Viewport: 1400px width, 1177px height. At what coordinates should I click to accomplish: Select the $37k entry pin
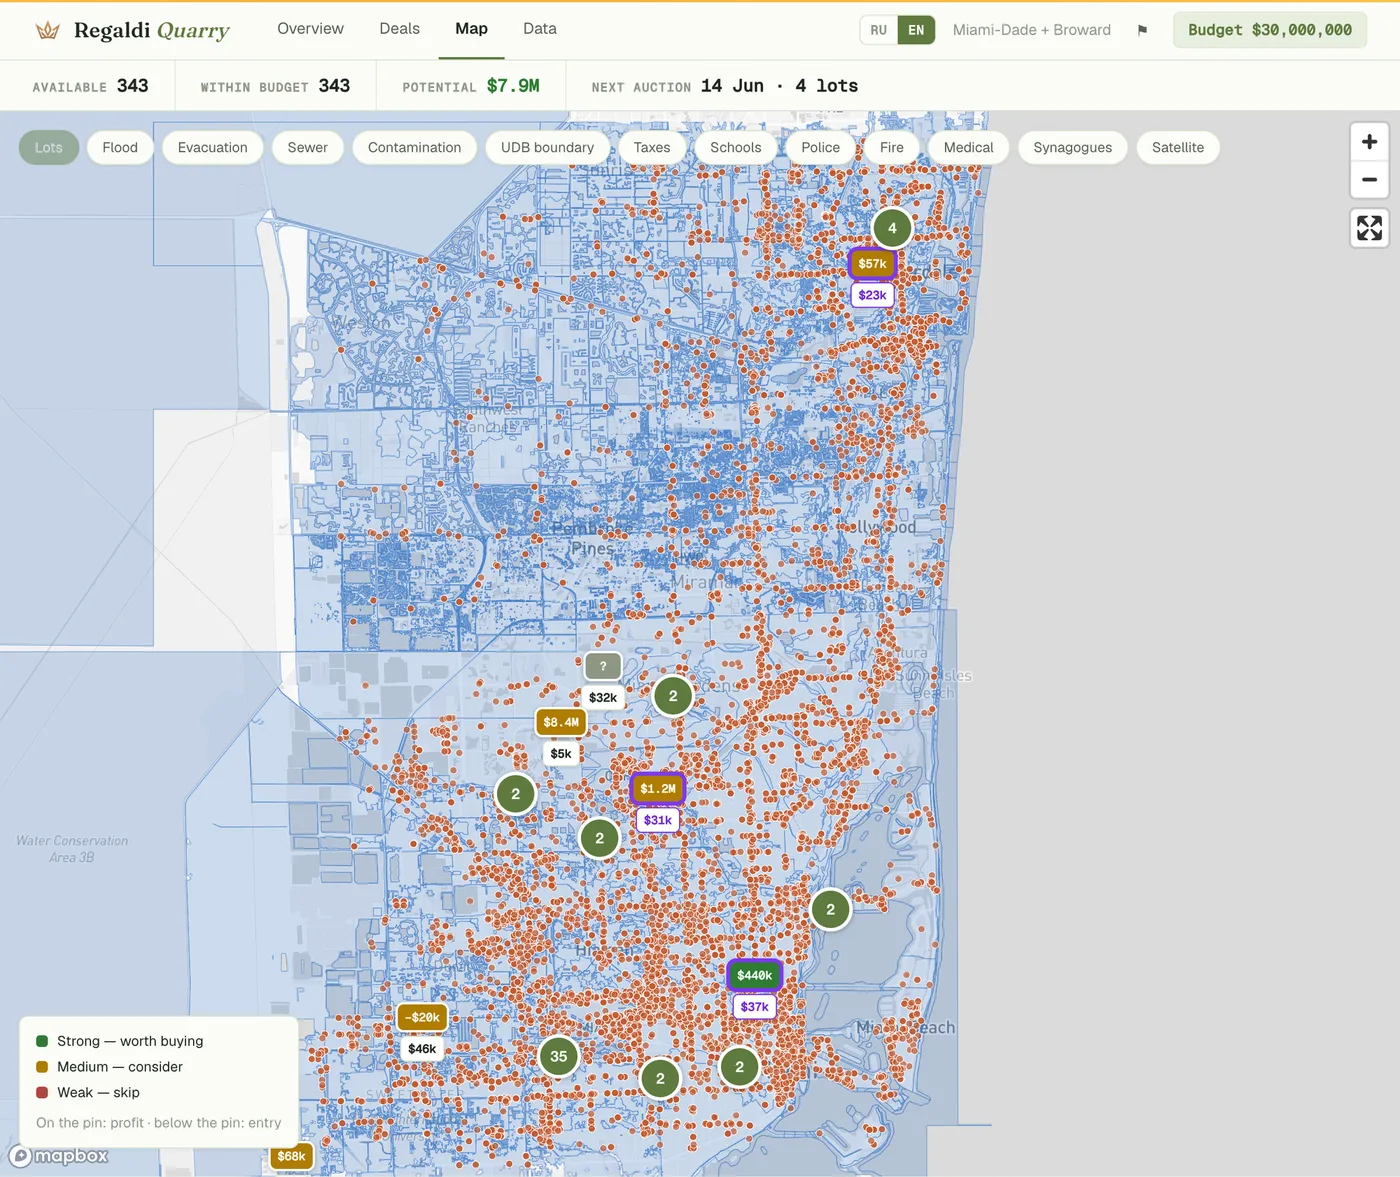[755, 1007]
